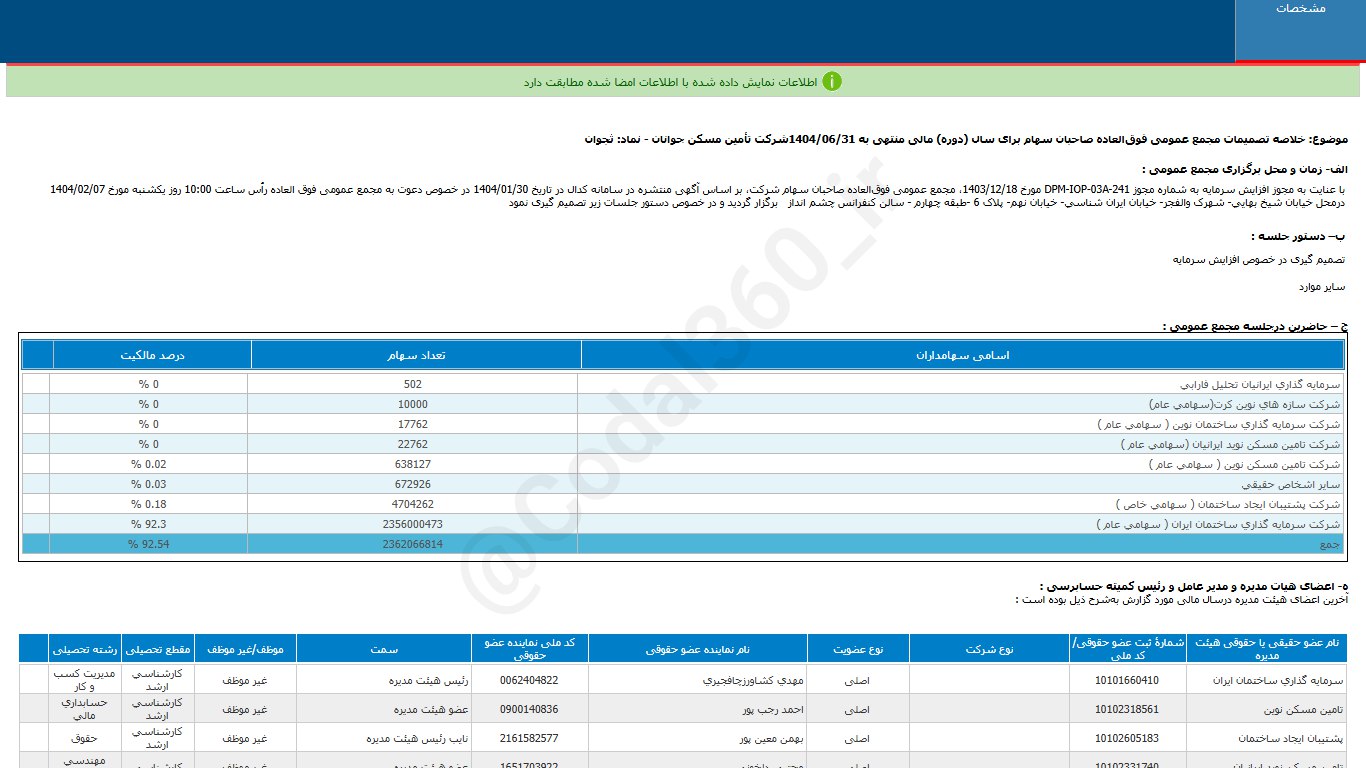The image size is (1366, 768).
Task: Select shareholder 'شرکت سرمایه گذاری ساختمان ایران (سهامی عام)'
Action: click(1218, 524)
